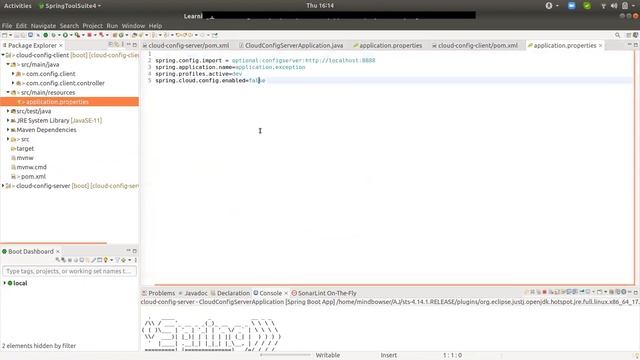Open the File menu

7,25
